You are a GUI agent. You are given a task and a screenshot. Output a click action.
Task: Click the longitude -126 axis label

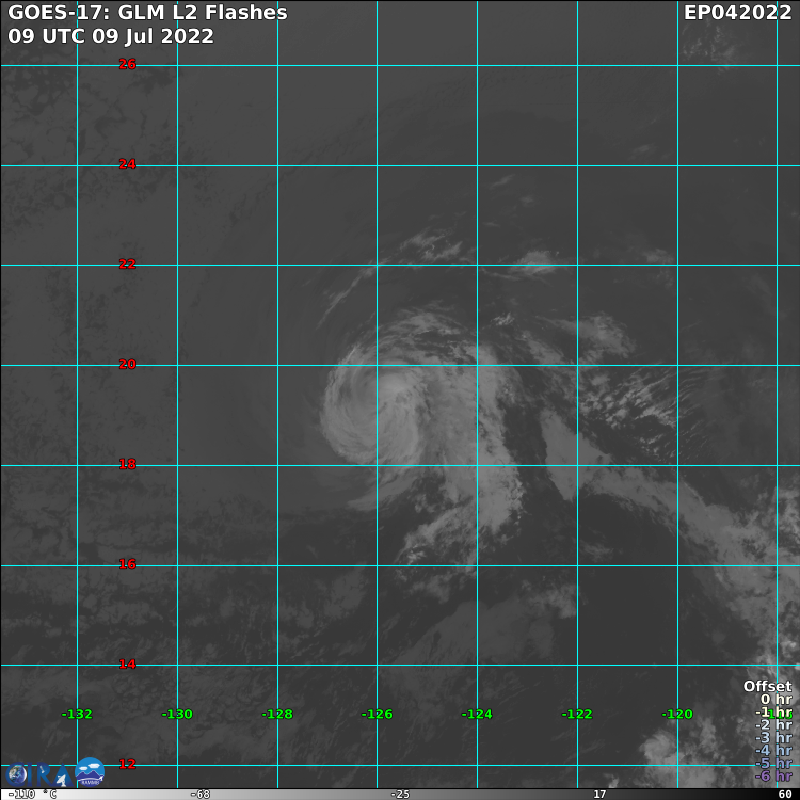(x=377, y=714)
